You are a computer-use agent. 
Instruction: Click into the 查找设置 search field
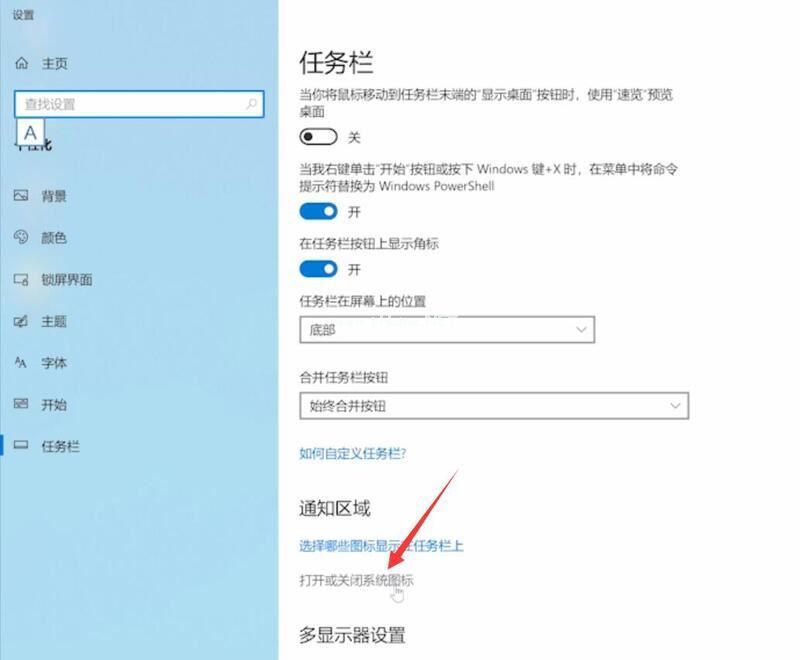139,104
